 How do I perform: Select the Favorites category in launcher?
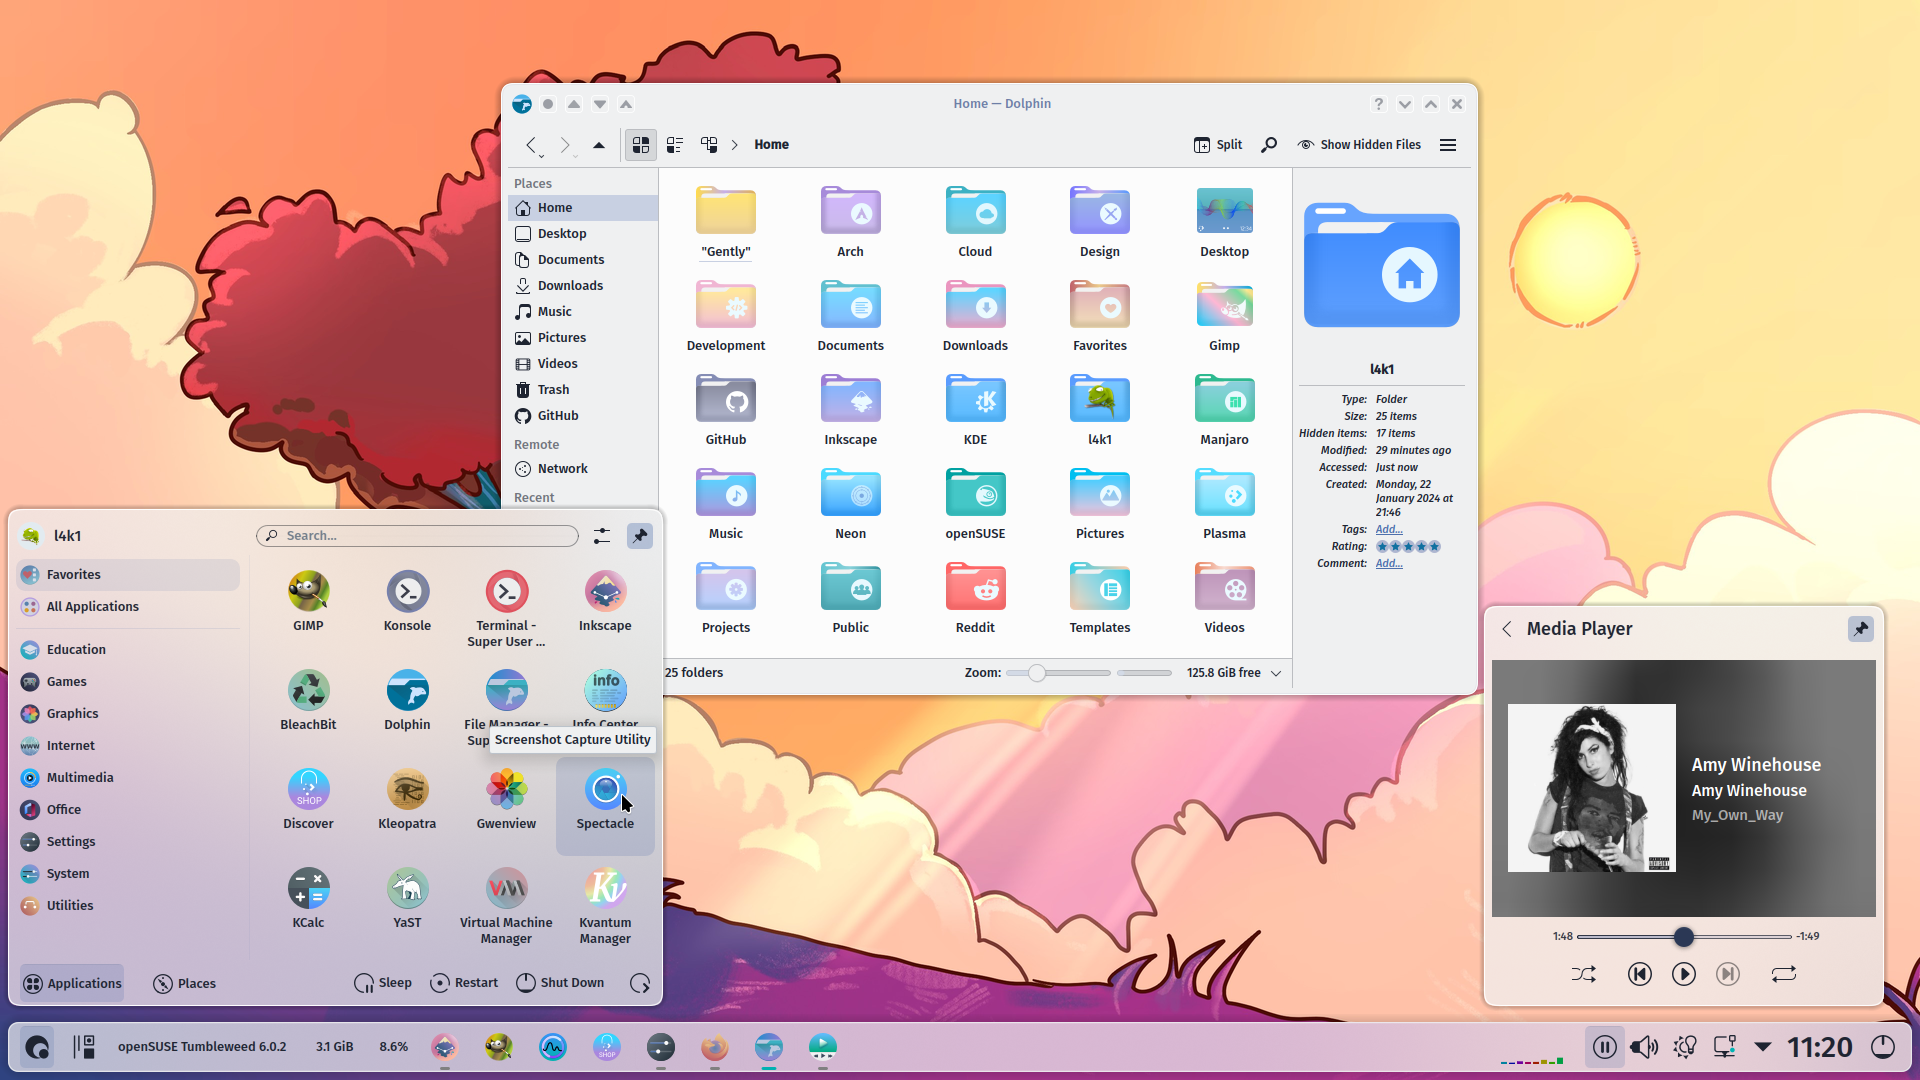click(x=128, y=575)
